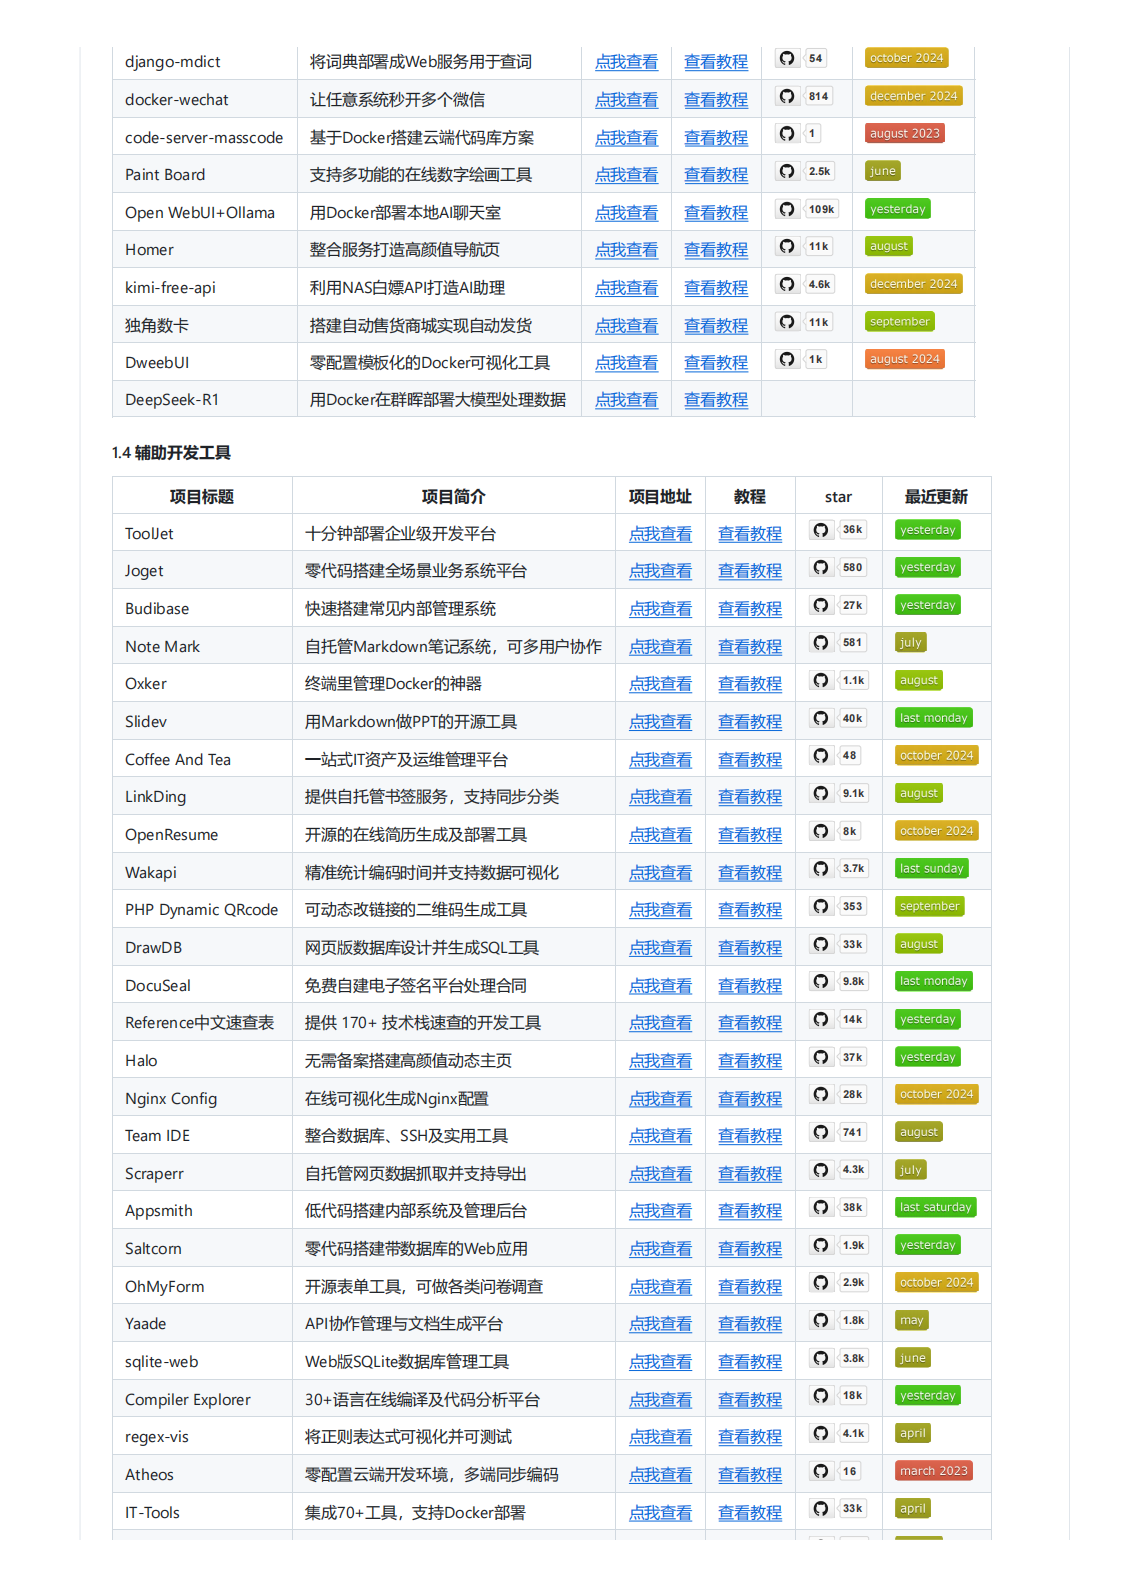Click GitHub icon in Oxker row
Screen dimensions: 1123x1587
point(821,680)
